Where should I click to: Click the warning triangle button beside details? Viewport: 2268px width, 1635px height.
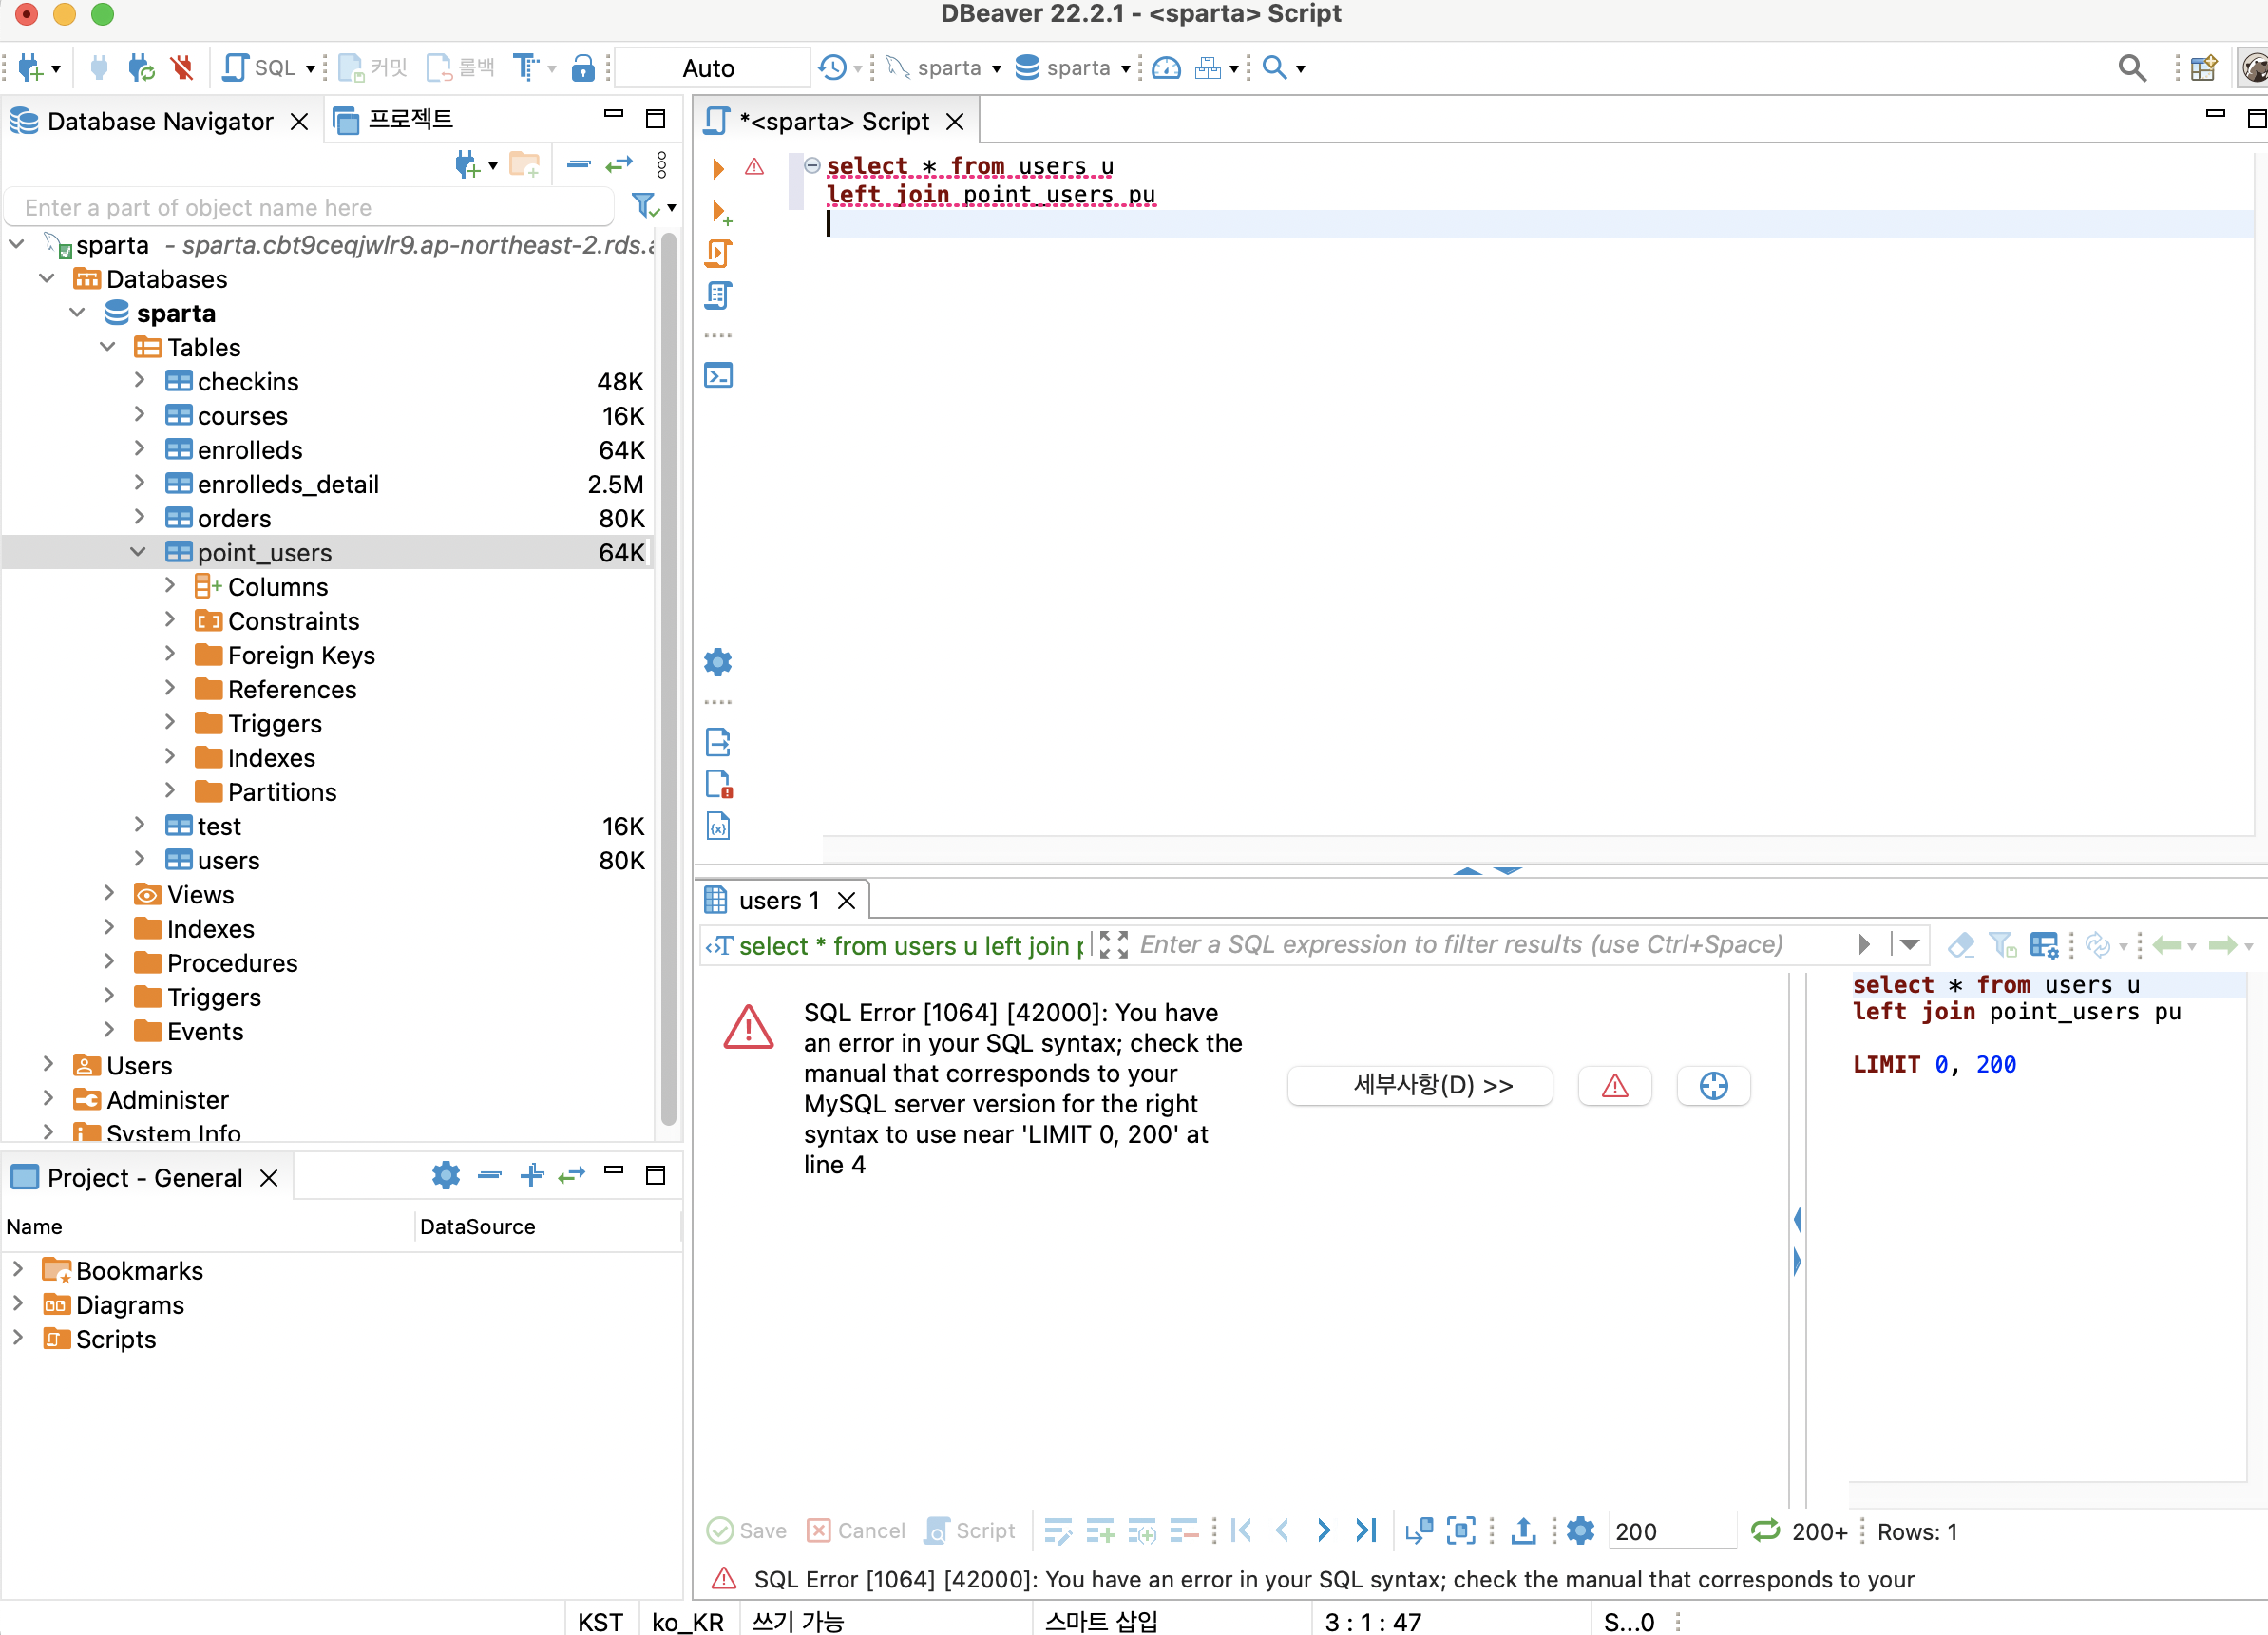click(1614, 1086)
